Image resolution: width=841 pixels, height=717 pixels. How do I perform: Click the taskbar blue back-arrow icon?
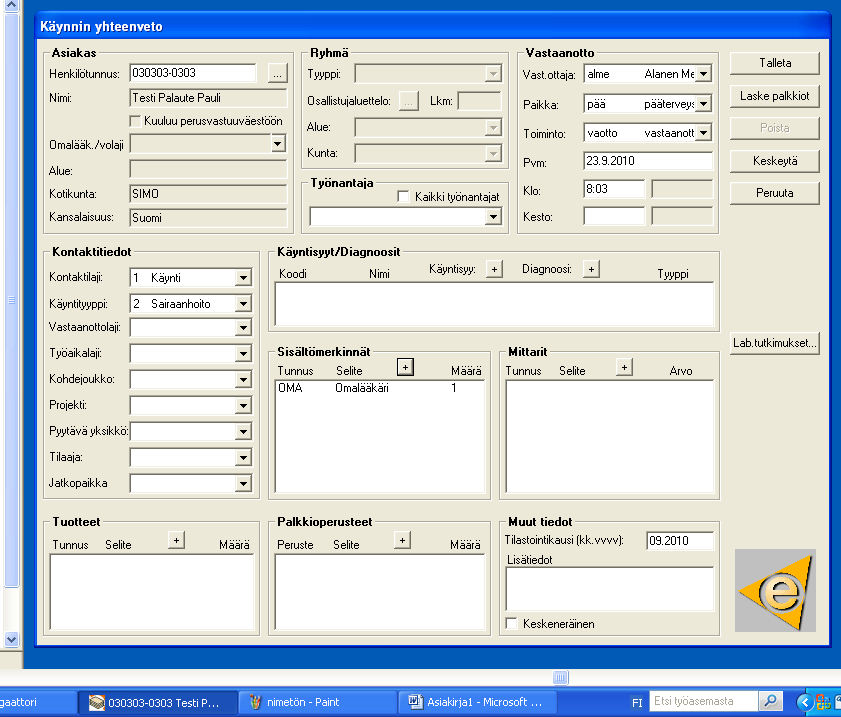click(805, 701)
